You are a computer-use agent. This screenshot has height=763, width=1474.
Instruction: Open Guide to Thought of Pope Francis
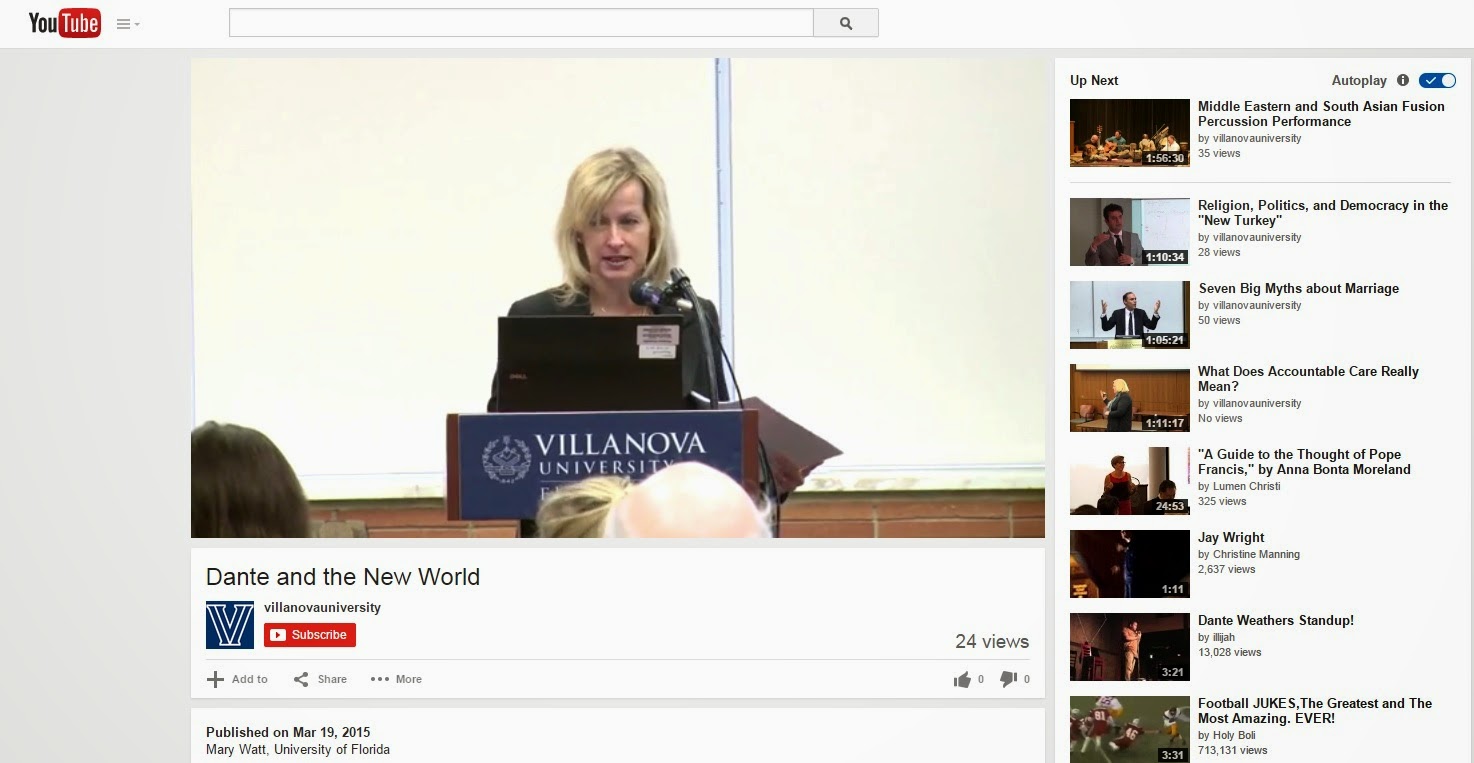tap(1304, 462)
